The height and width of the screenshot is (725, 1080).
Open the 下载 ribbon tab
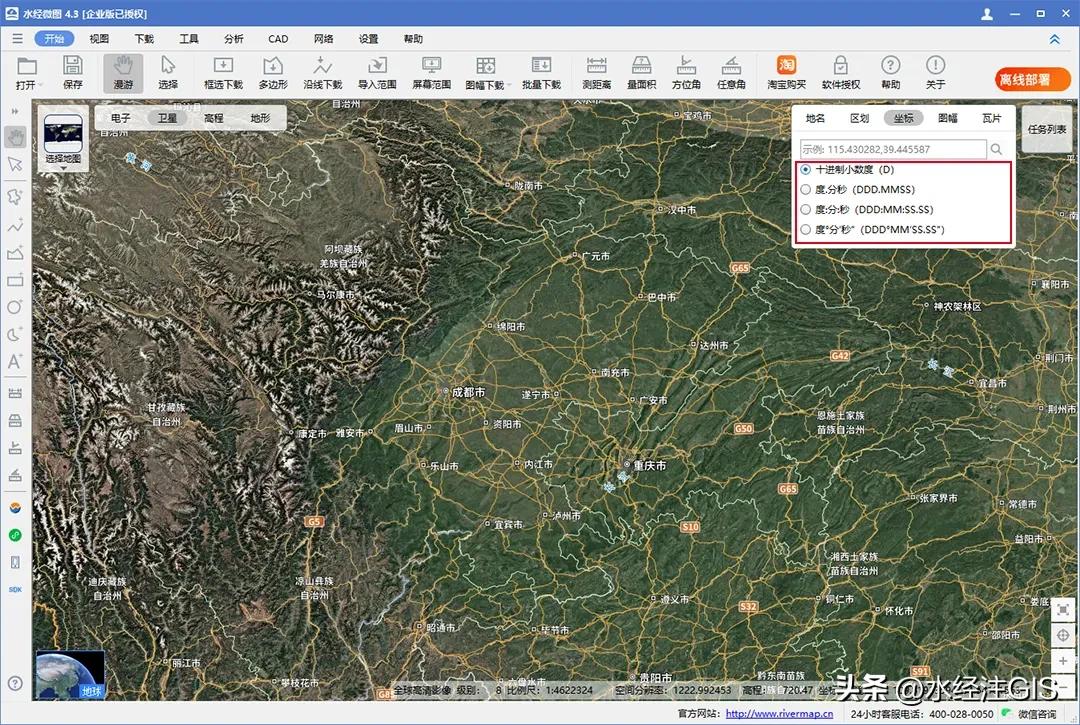coord(144,39)
